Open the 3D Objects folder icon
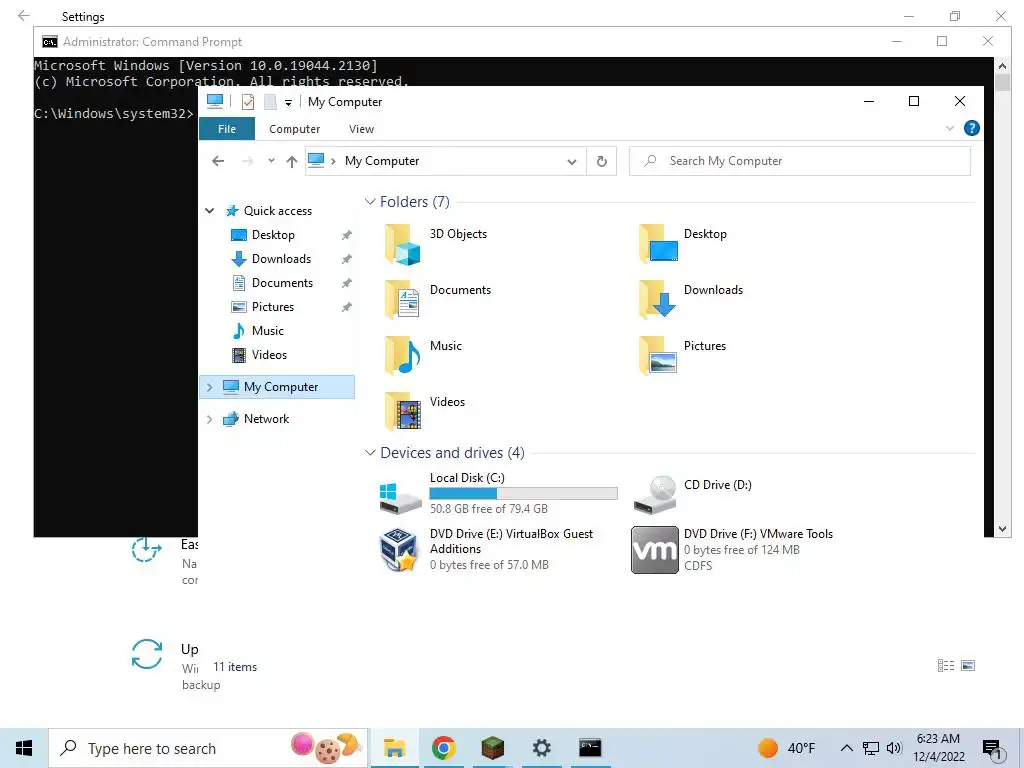The image size is (1024, 768). pos(402,246)
